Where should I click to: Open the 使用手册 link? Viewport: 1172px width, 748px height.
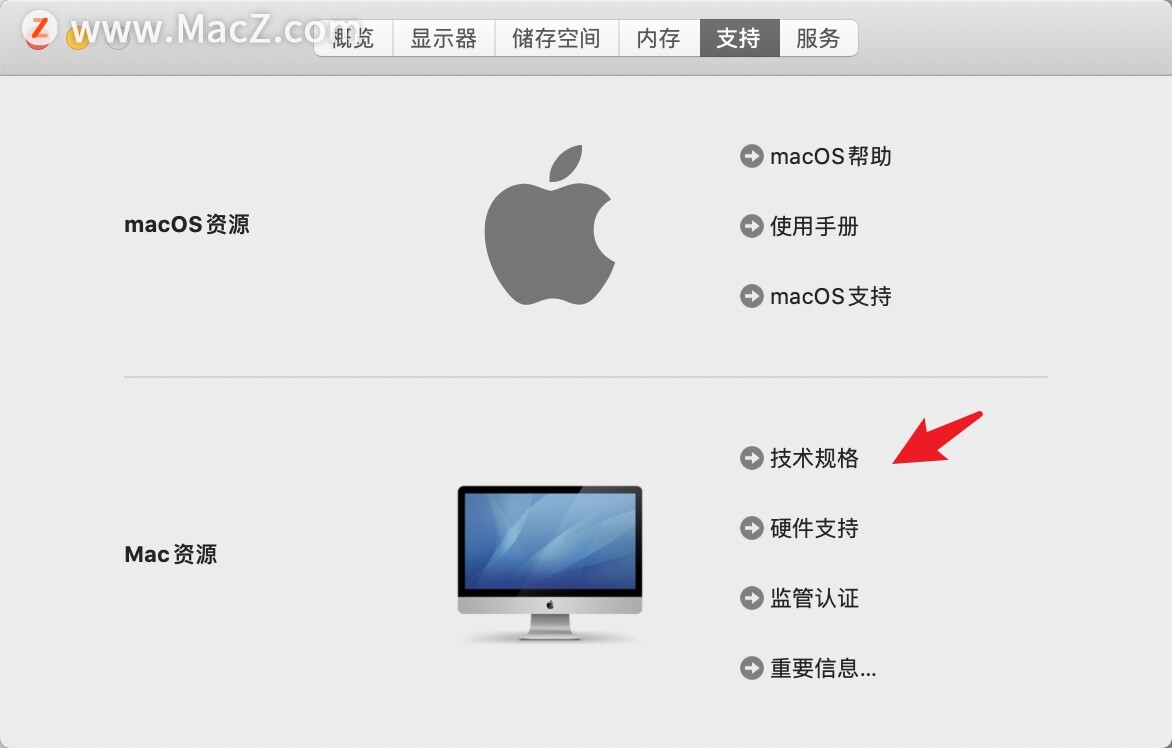pos(814,226)
